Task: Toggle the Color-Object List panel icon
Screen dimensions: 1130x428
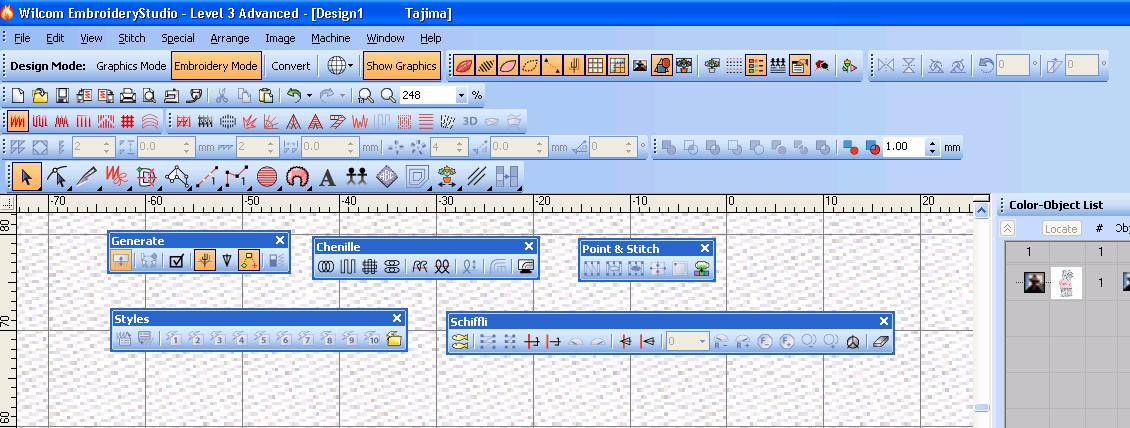Action: 756,66
